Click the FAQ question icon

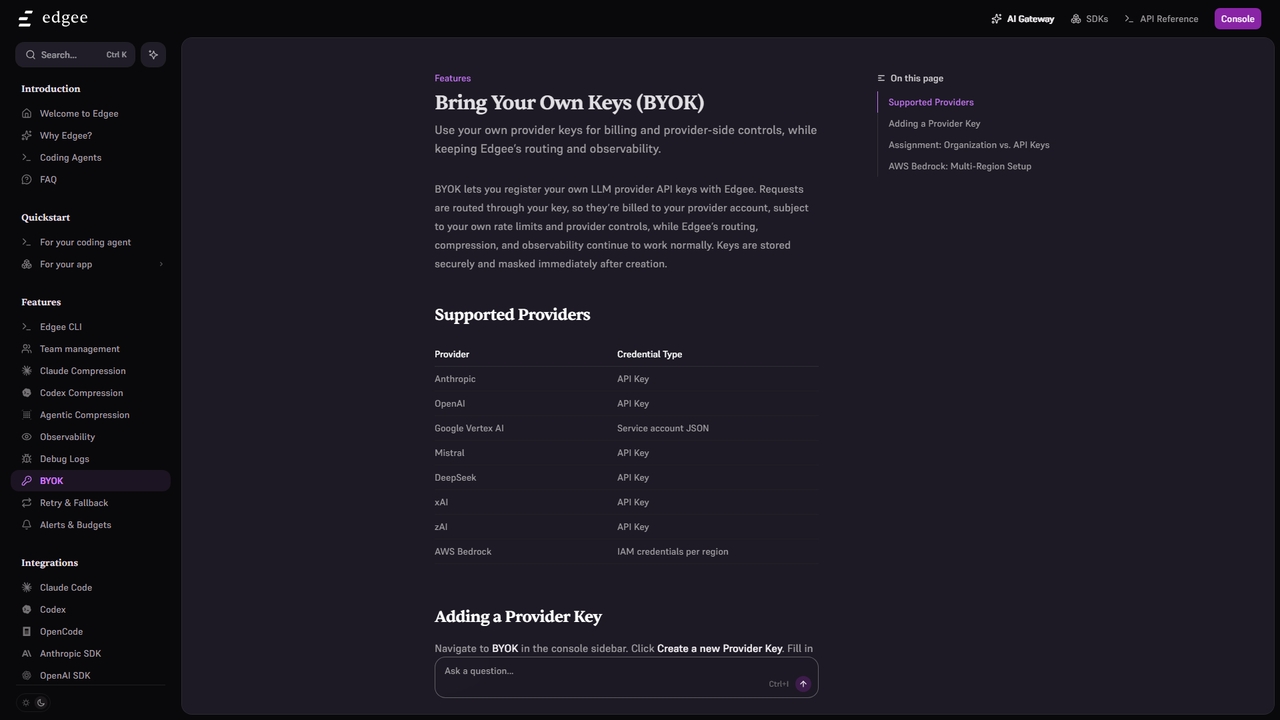coord(27,180)
